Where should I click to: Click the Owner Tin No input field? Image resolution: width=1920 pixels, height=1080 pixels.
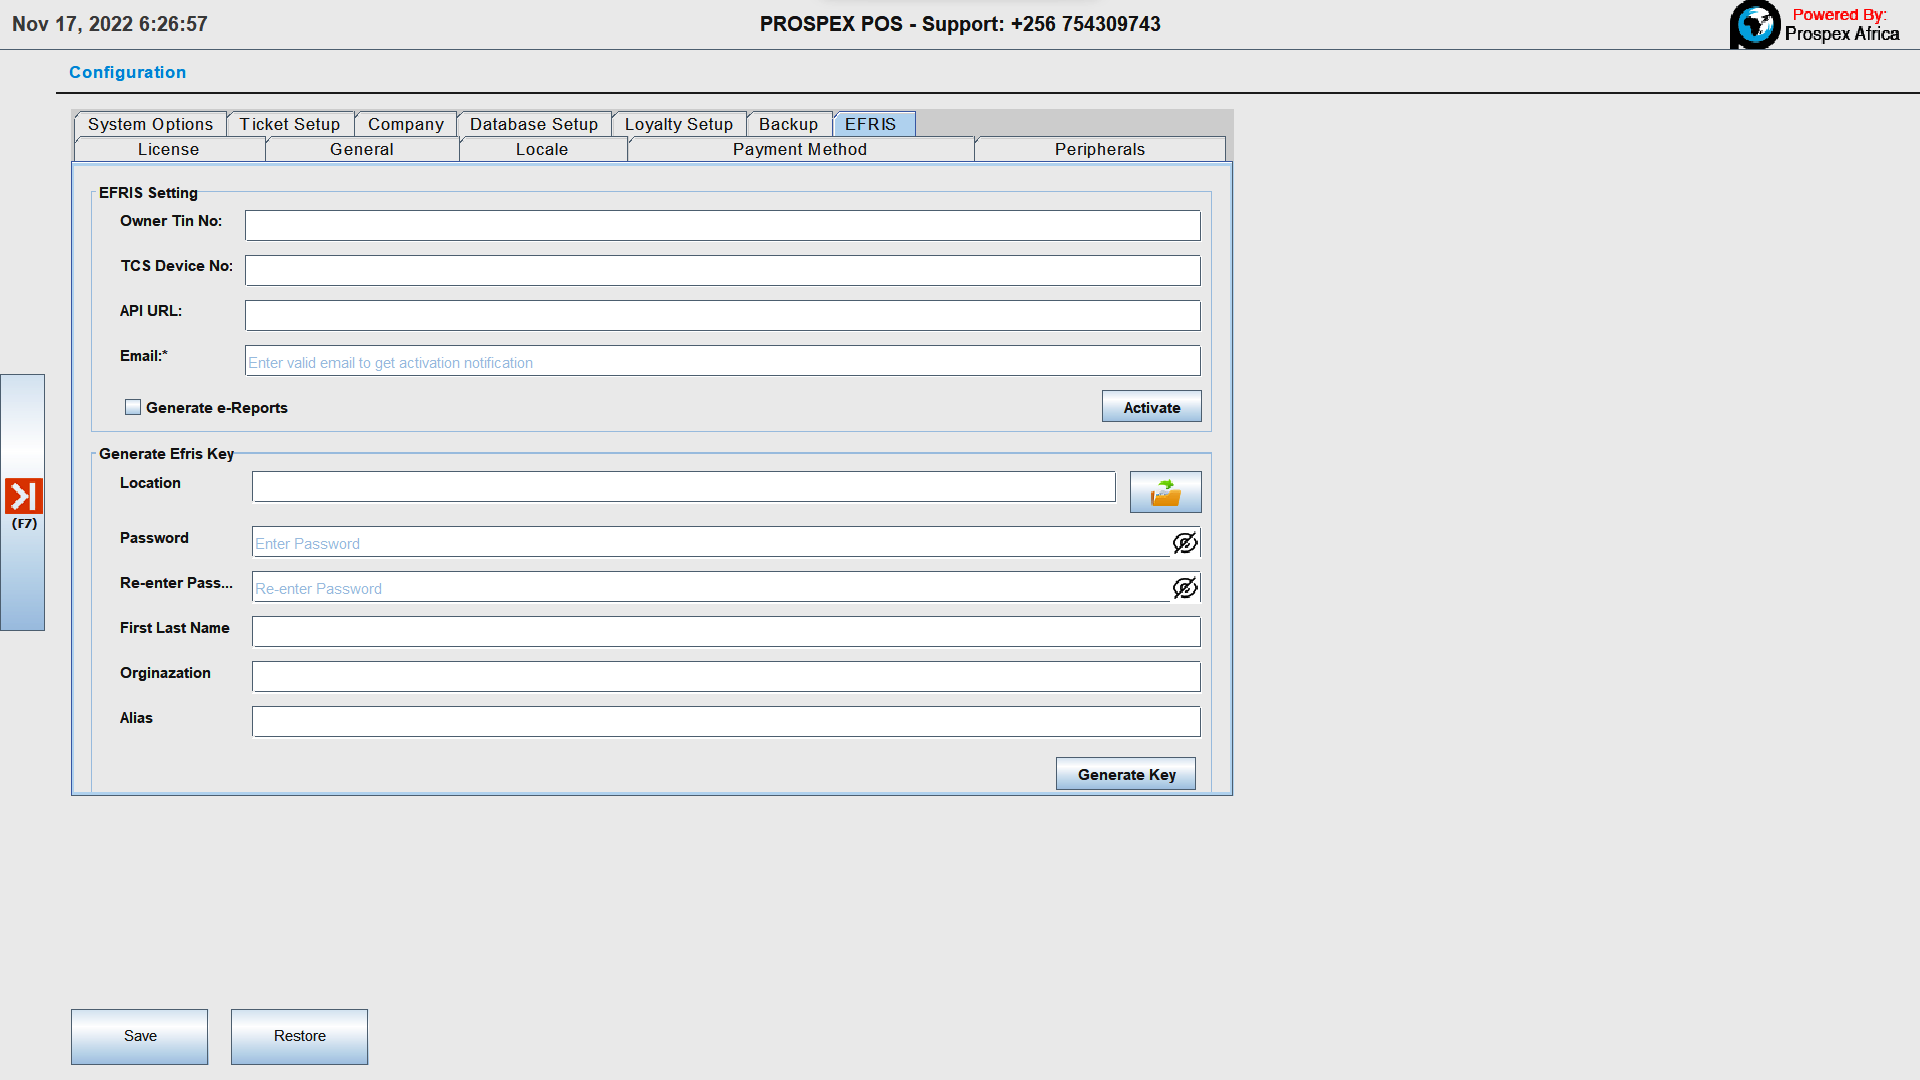(x=722, y=225)
